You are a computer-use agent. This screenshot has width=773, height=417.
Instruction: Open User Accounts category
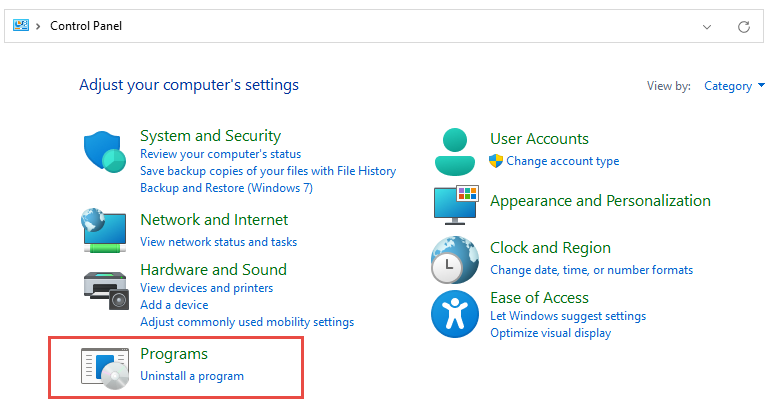[x=539, y=139]
